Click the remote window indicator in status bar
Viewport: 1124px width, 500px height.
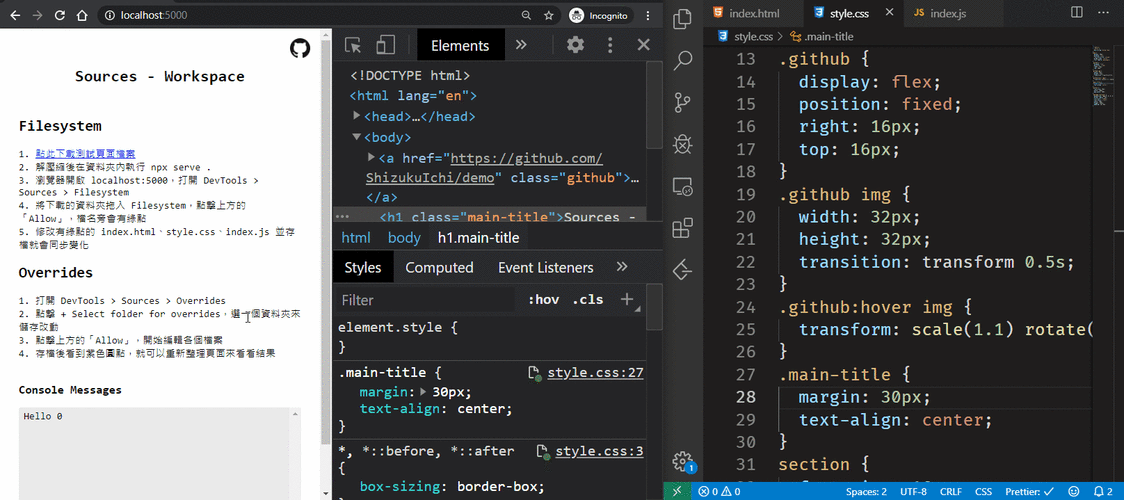(x=677, y=492)
